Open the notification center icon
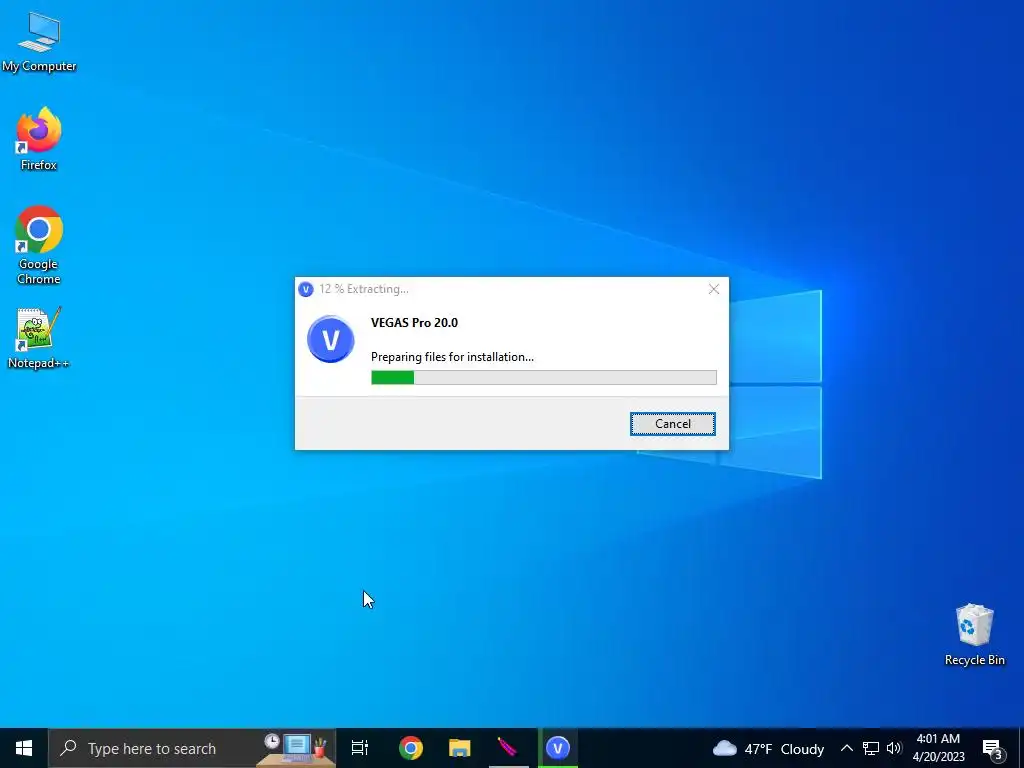Viewport: 1024px width, 768px height. (993, 749)
